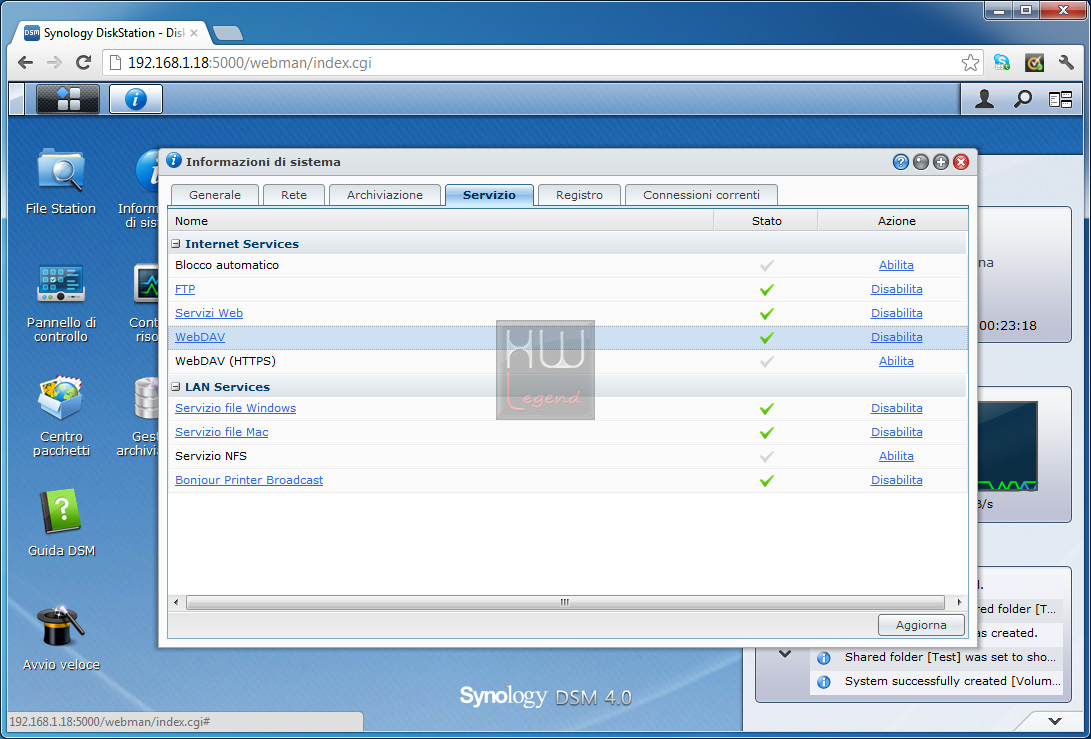Screen dimensions: 1091x739
Task: Expand the bottom-right corner chevron
Action: pos(1055,722)
